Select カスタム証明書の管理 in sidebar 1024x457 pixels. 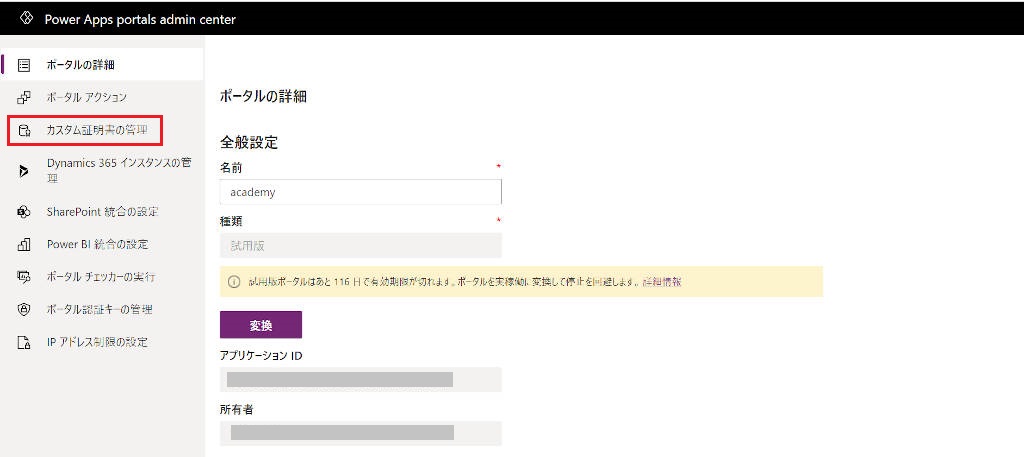tap(103, 131)
